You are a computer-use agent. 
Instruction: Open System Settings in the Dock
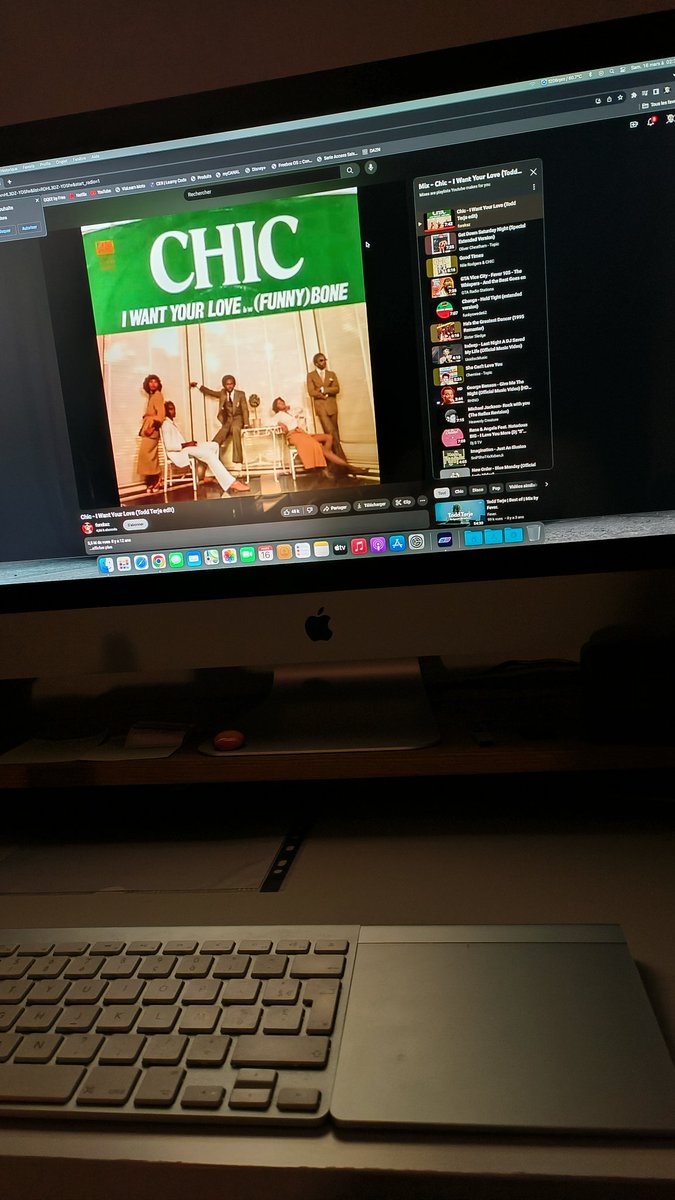click(x=416, y=544)
